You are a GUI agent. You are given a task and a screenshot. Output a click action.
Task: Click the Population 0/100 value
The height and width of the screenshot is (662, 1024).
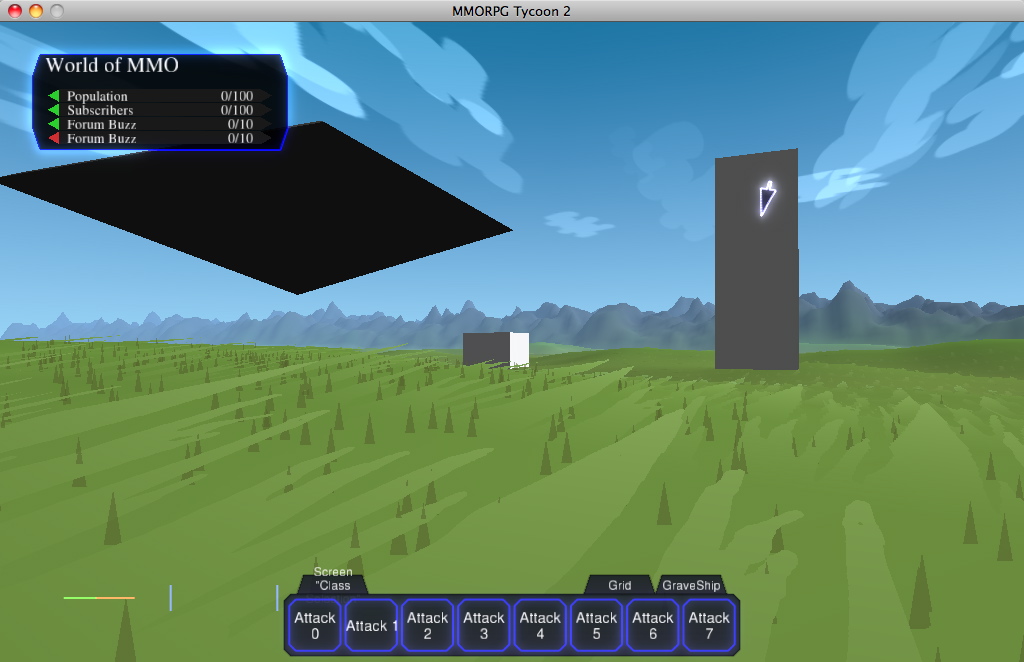coord(236,96)
